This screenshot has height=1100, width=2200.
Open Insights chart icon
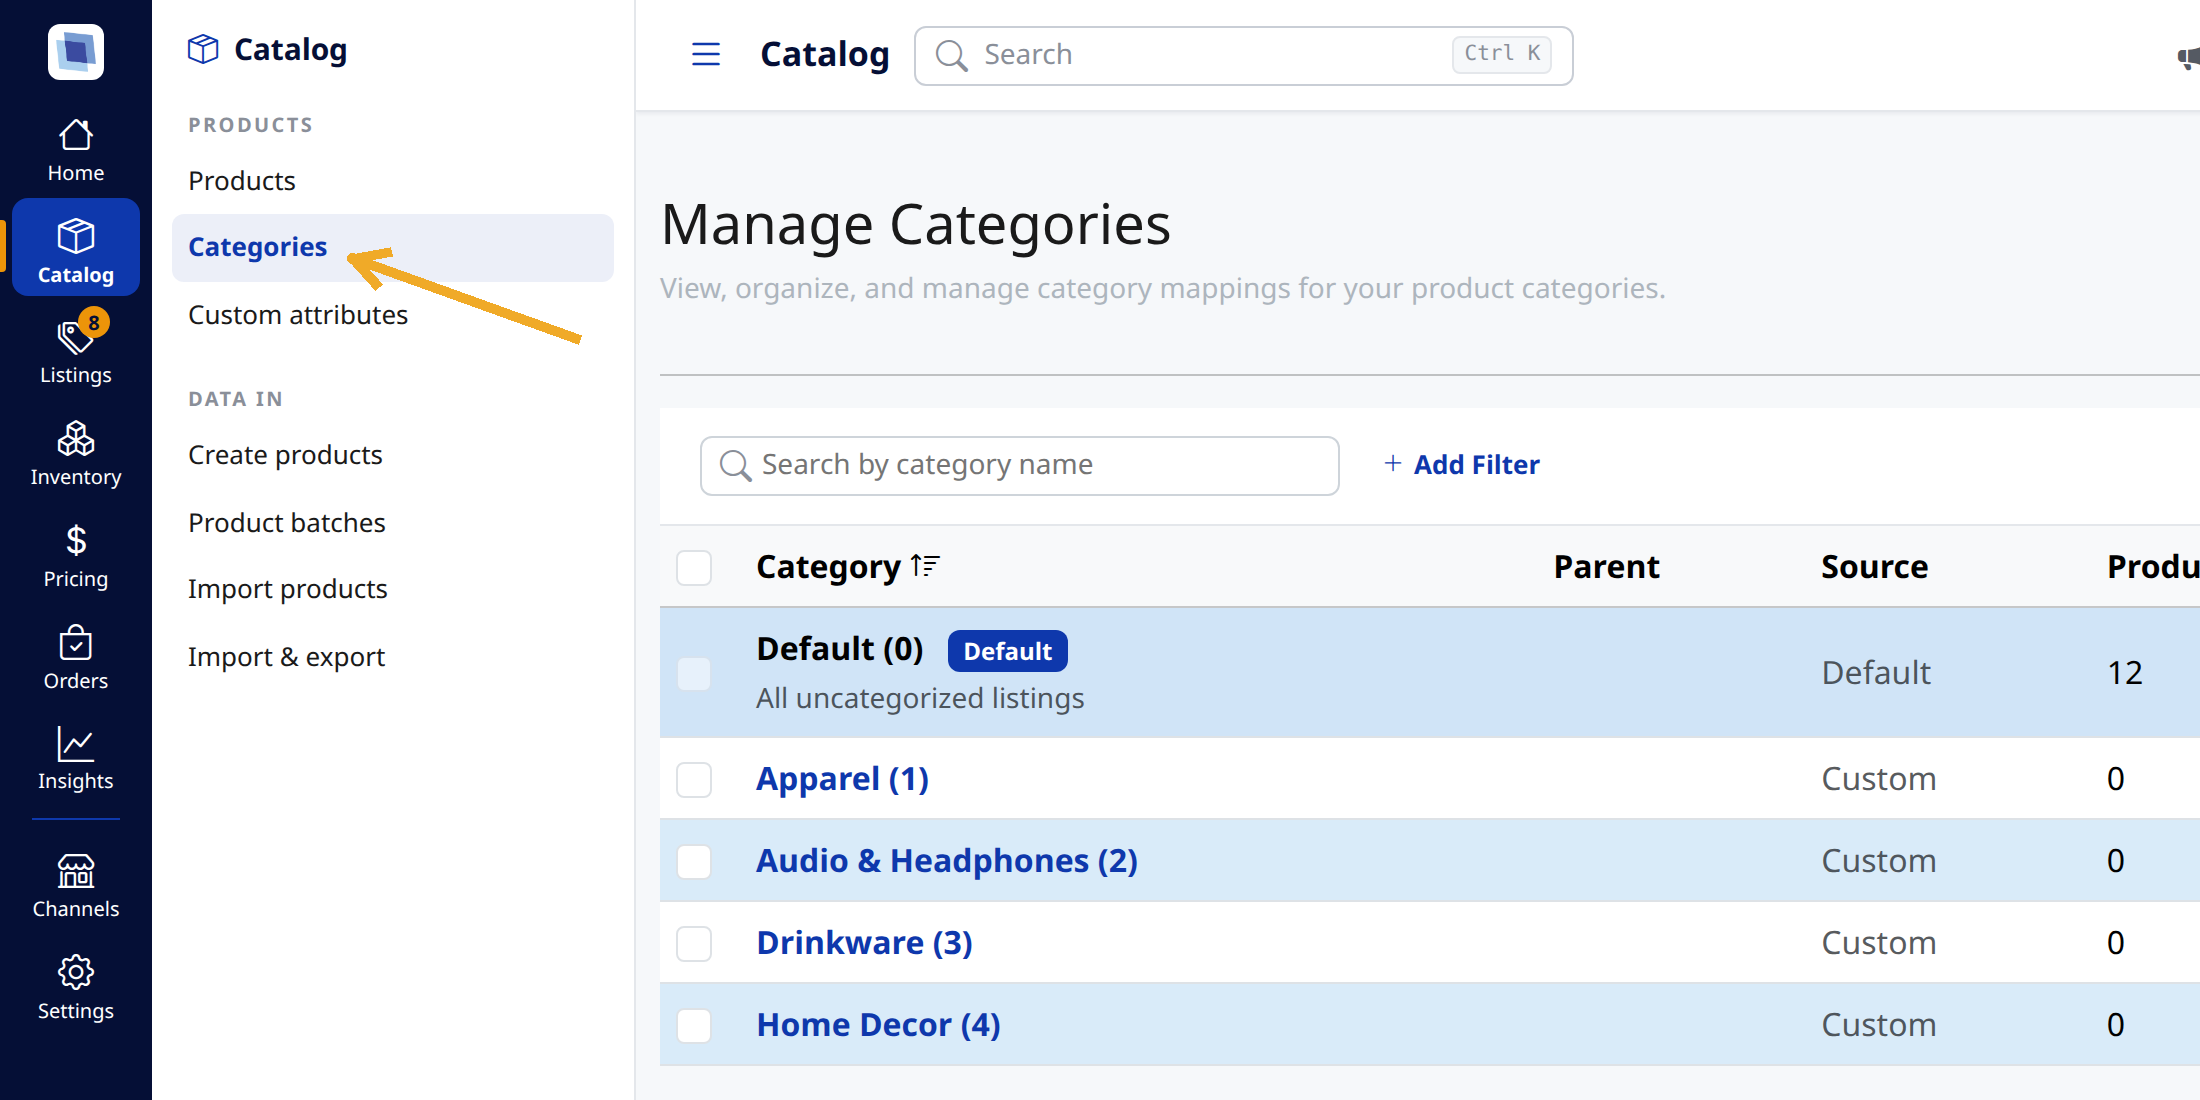click(76, 758)
